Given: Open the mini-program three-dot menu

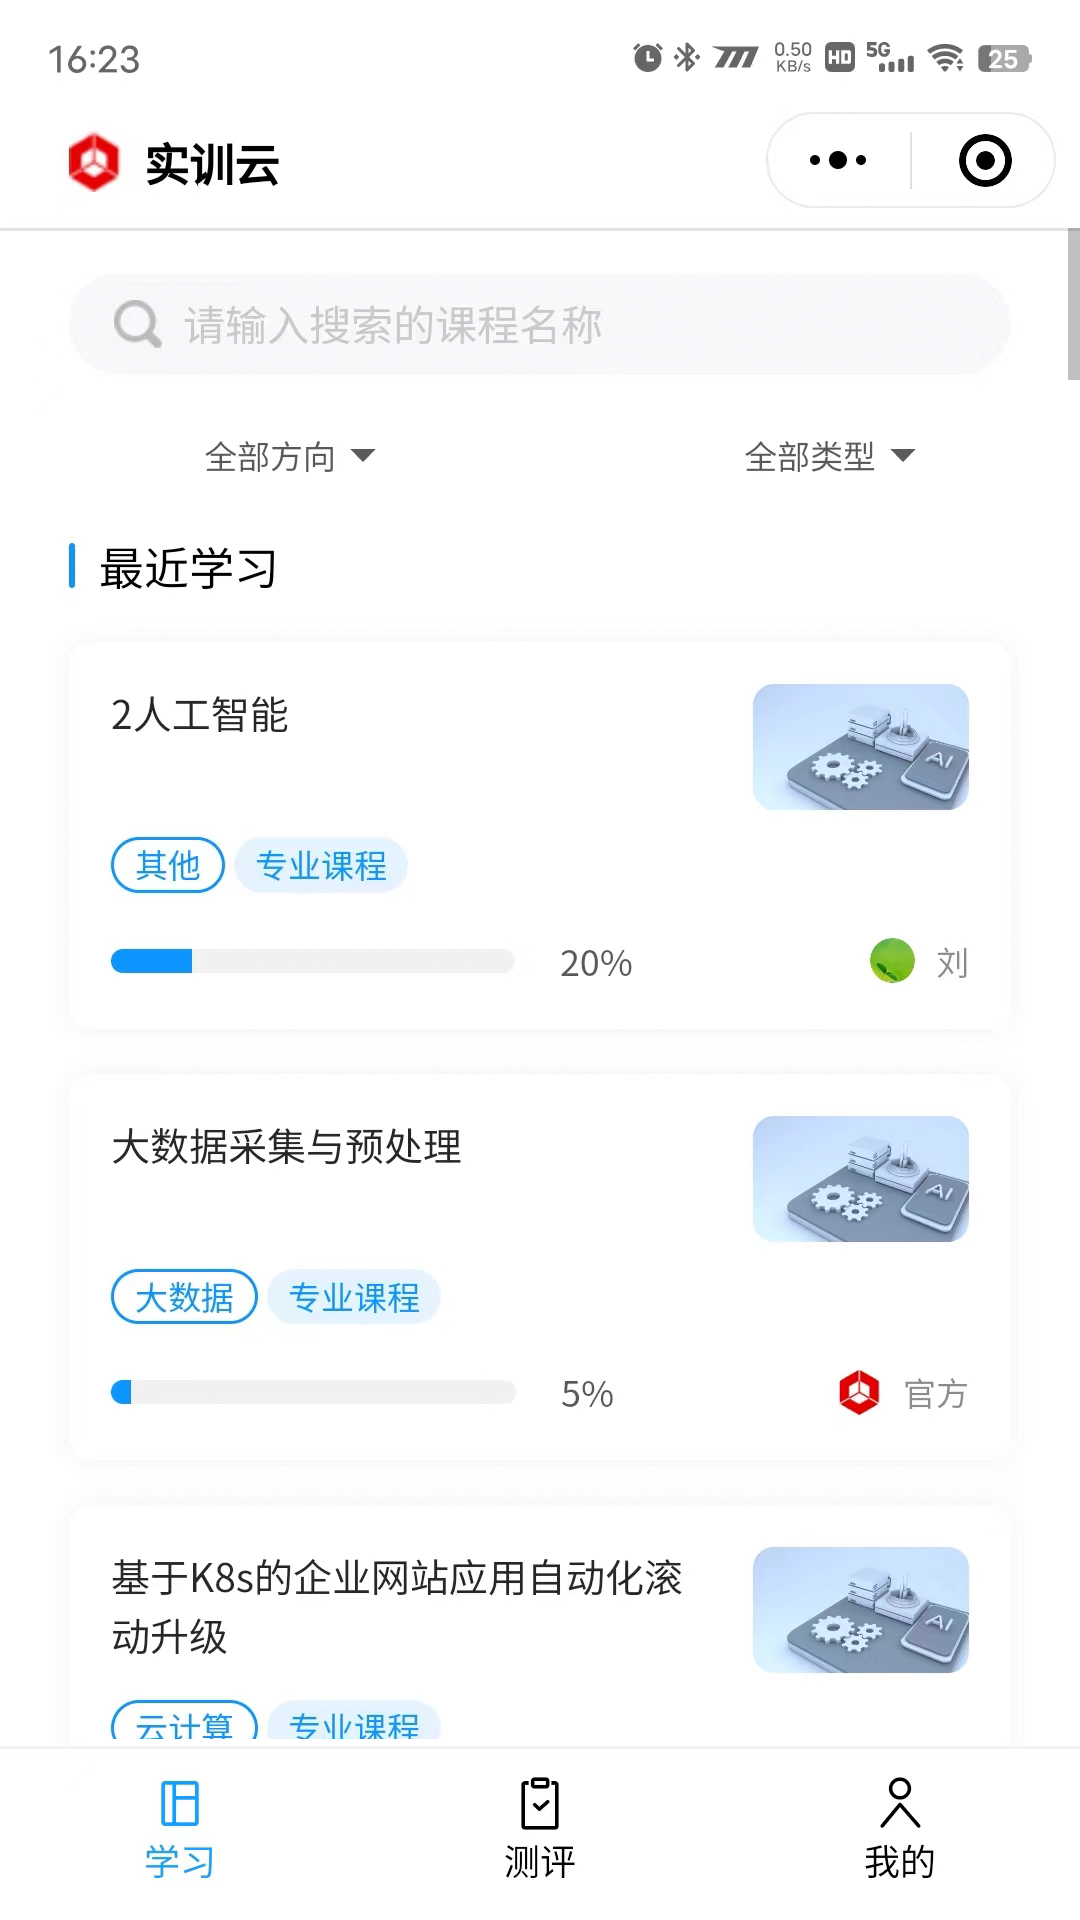Looking at the screenshot, I should point(838,160).
